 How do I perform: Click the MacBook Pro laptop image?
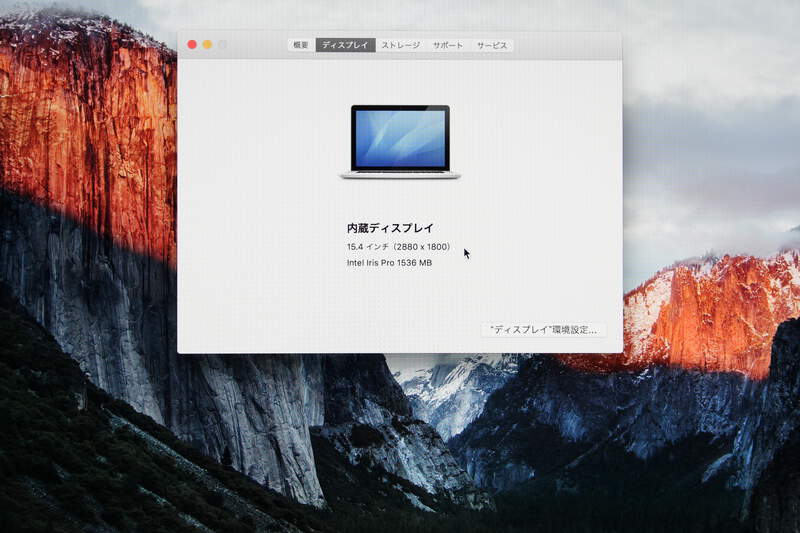[x=400, y=141]
